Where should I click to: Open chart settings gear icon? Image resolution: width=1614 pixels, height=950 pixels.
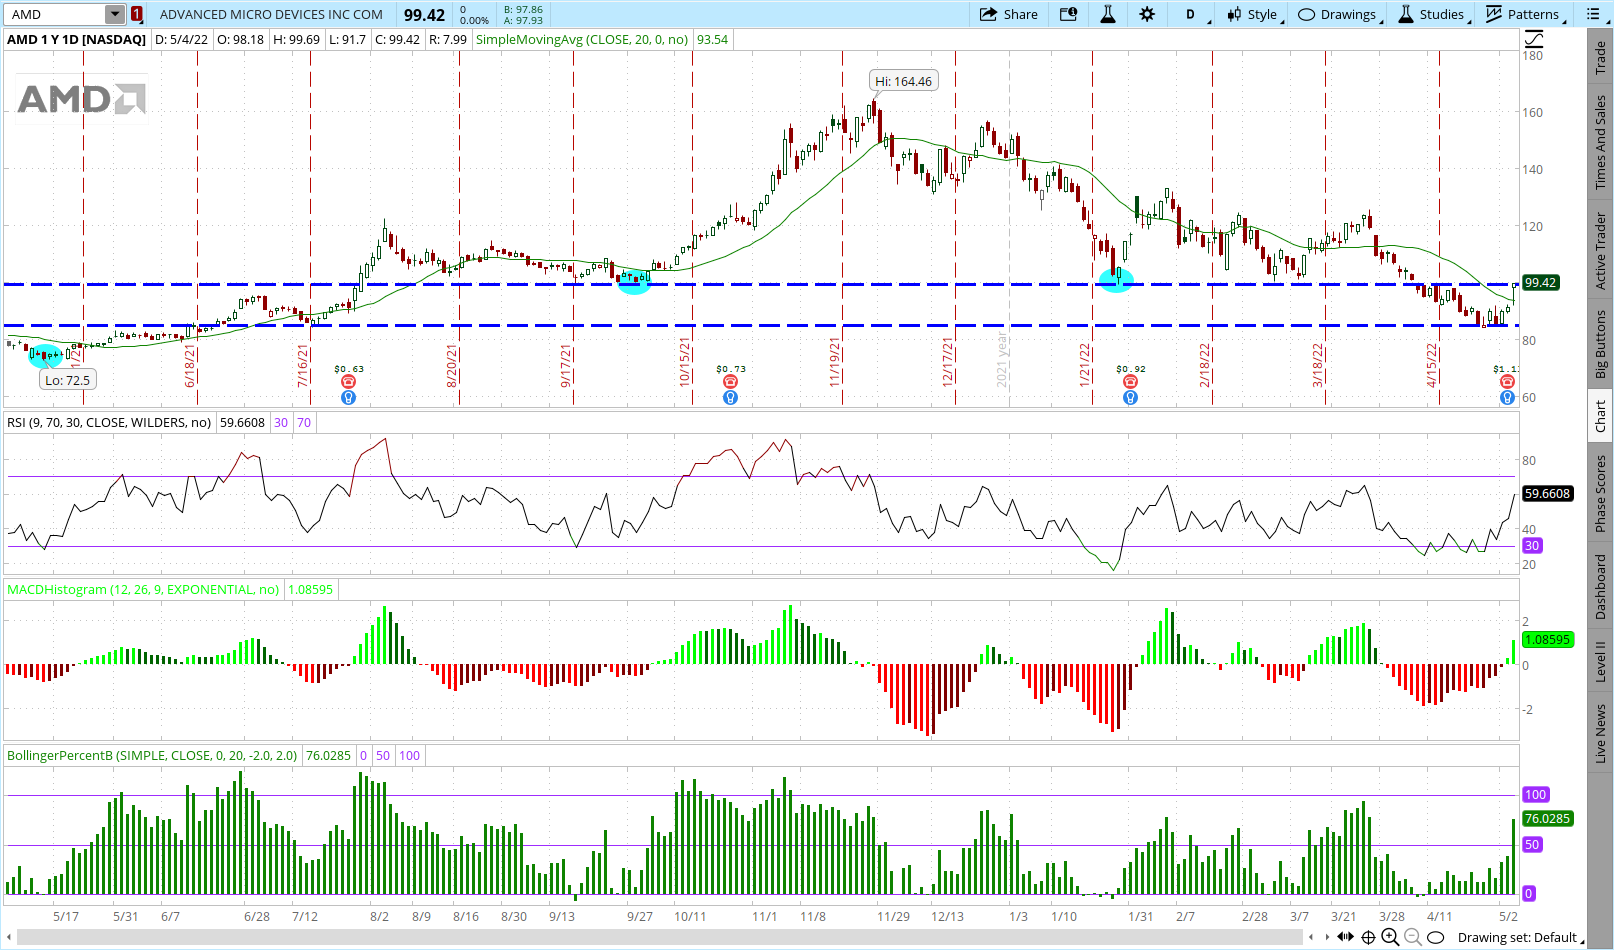[1147, 14]
